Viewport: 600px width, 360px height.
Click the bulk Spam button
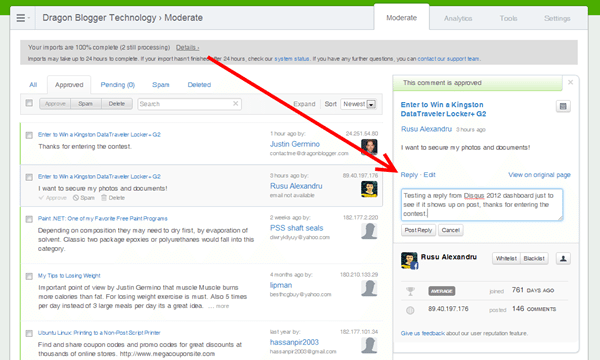[86, 104]
